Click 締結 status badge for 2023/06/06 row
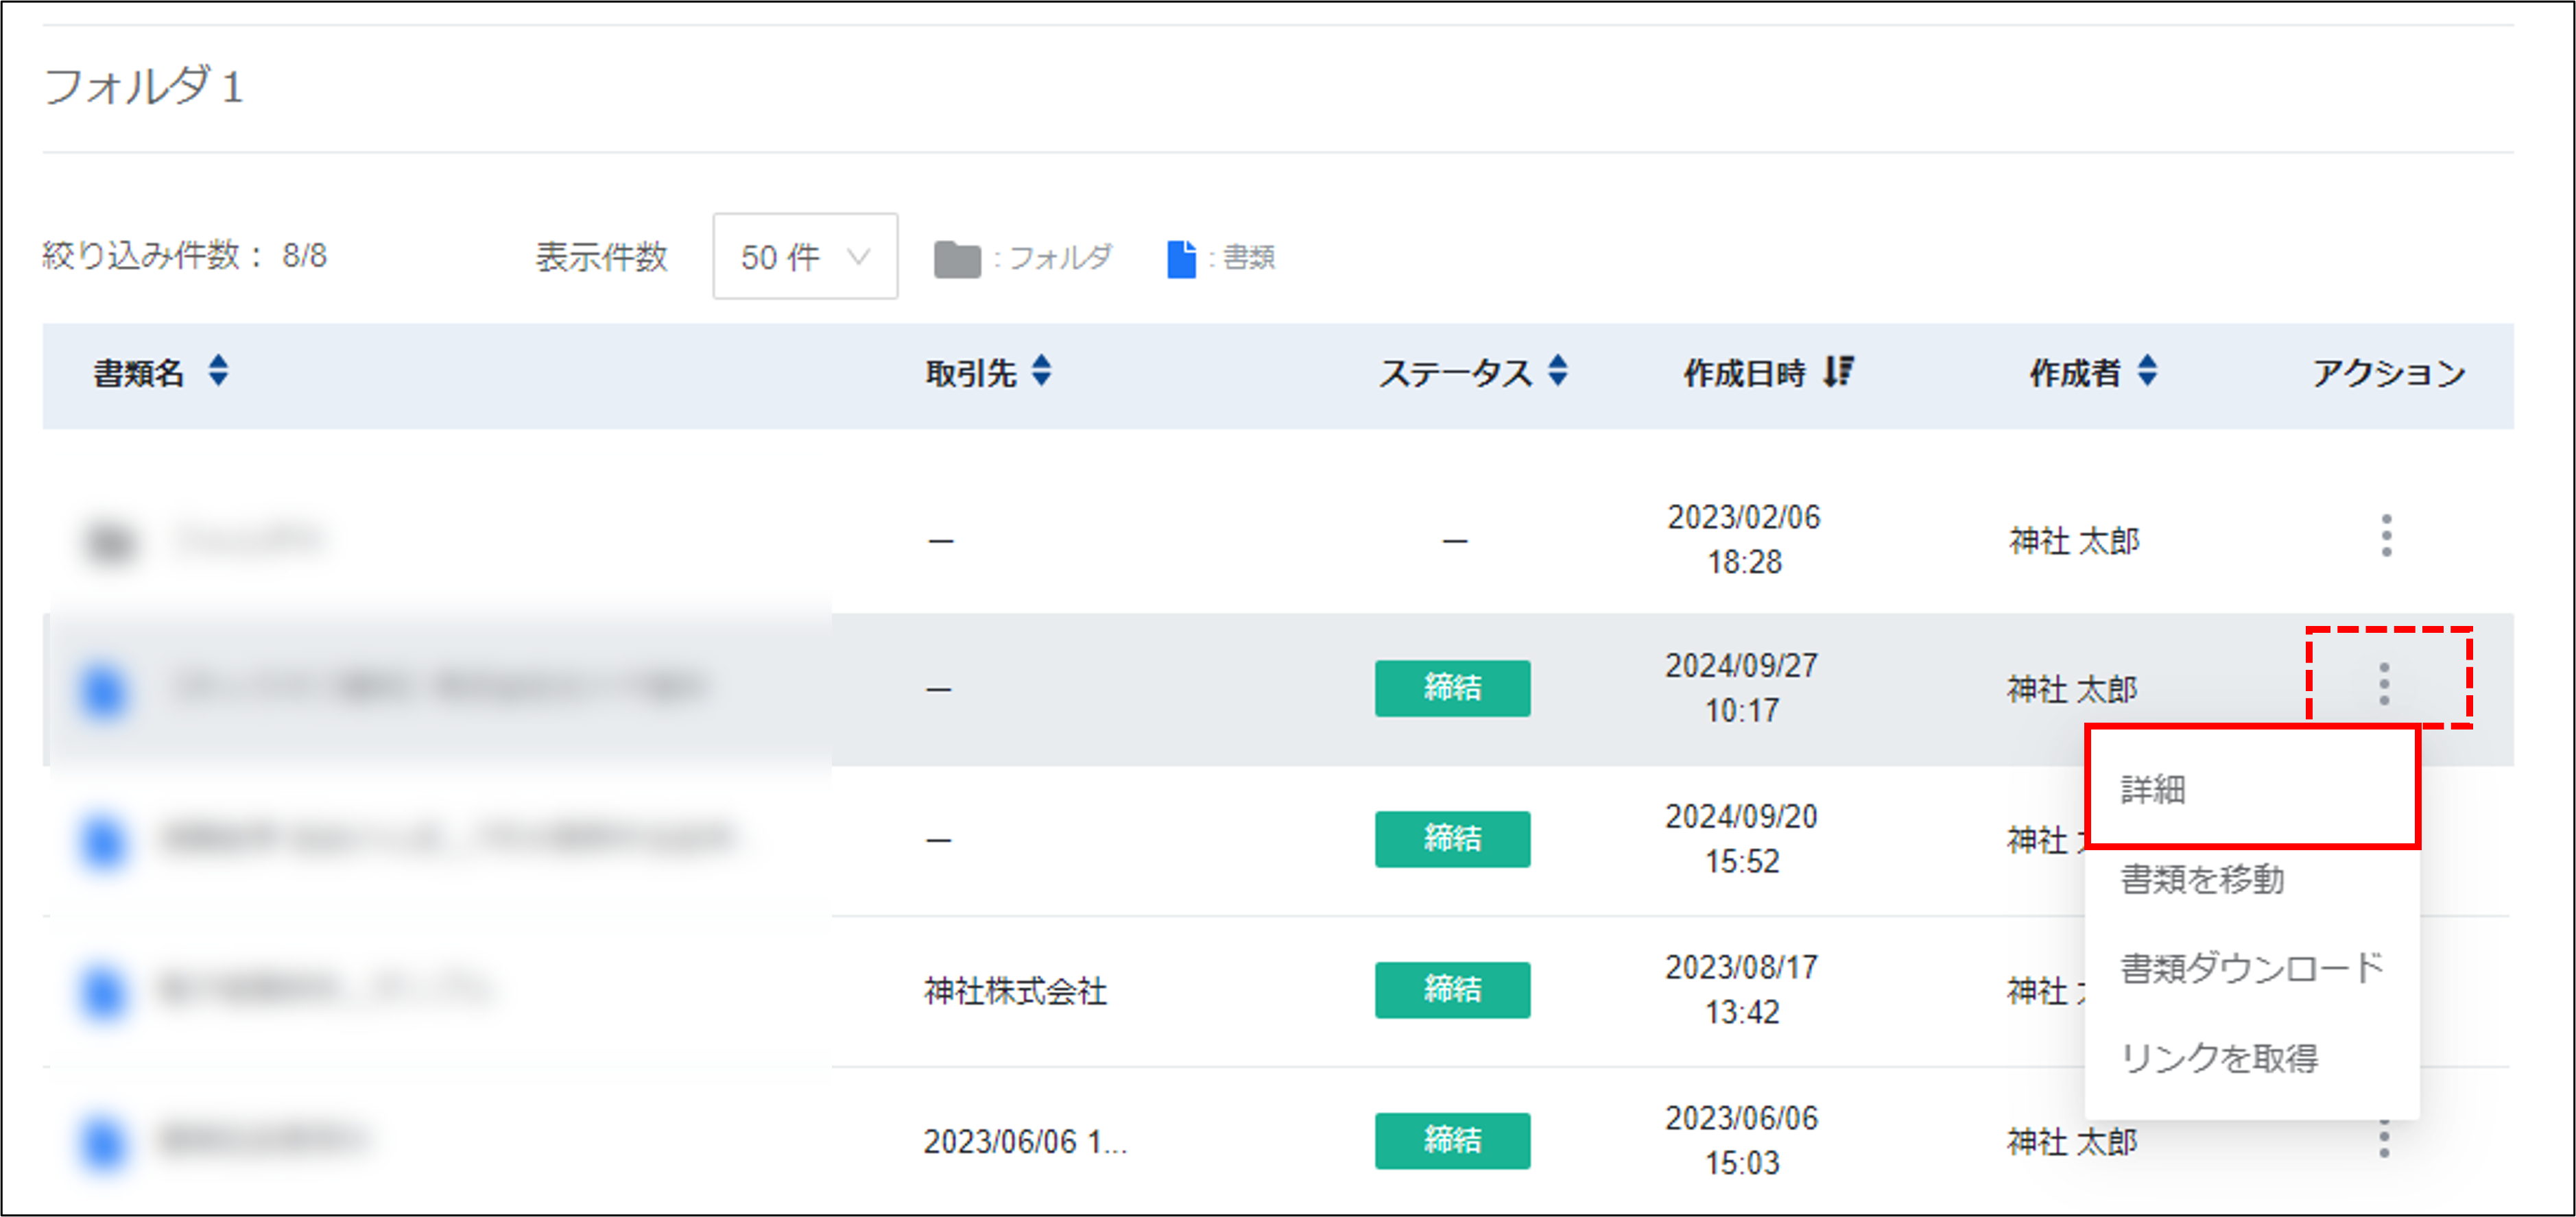This screenshot has width=2576, height=1217. [1452, 1140]
